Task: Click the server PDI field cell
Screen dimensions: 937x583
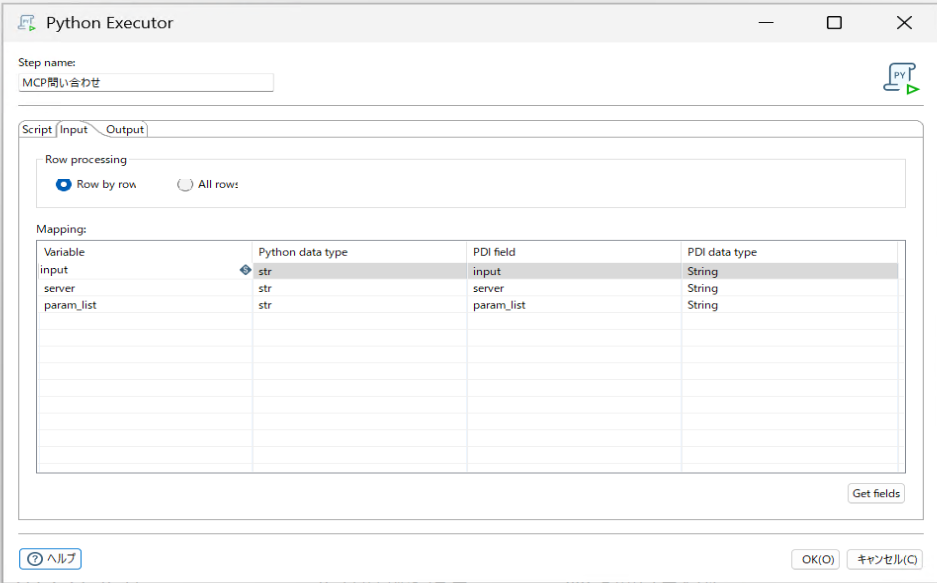Action: point(574,288)
